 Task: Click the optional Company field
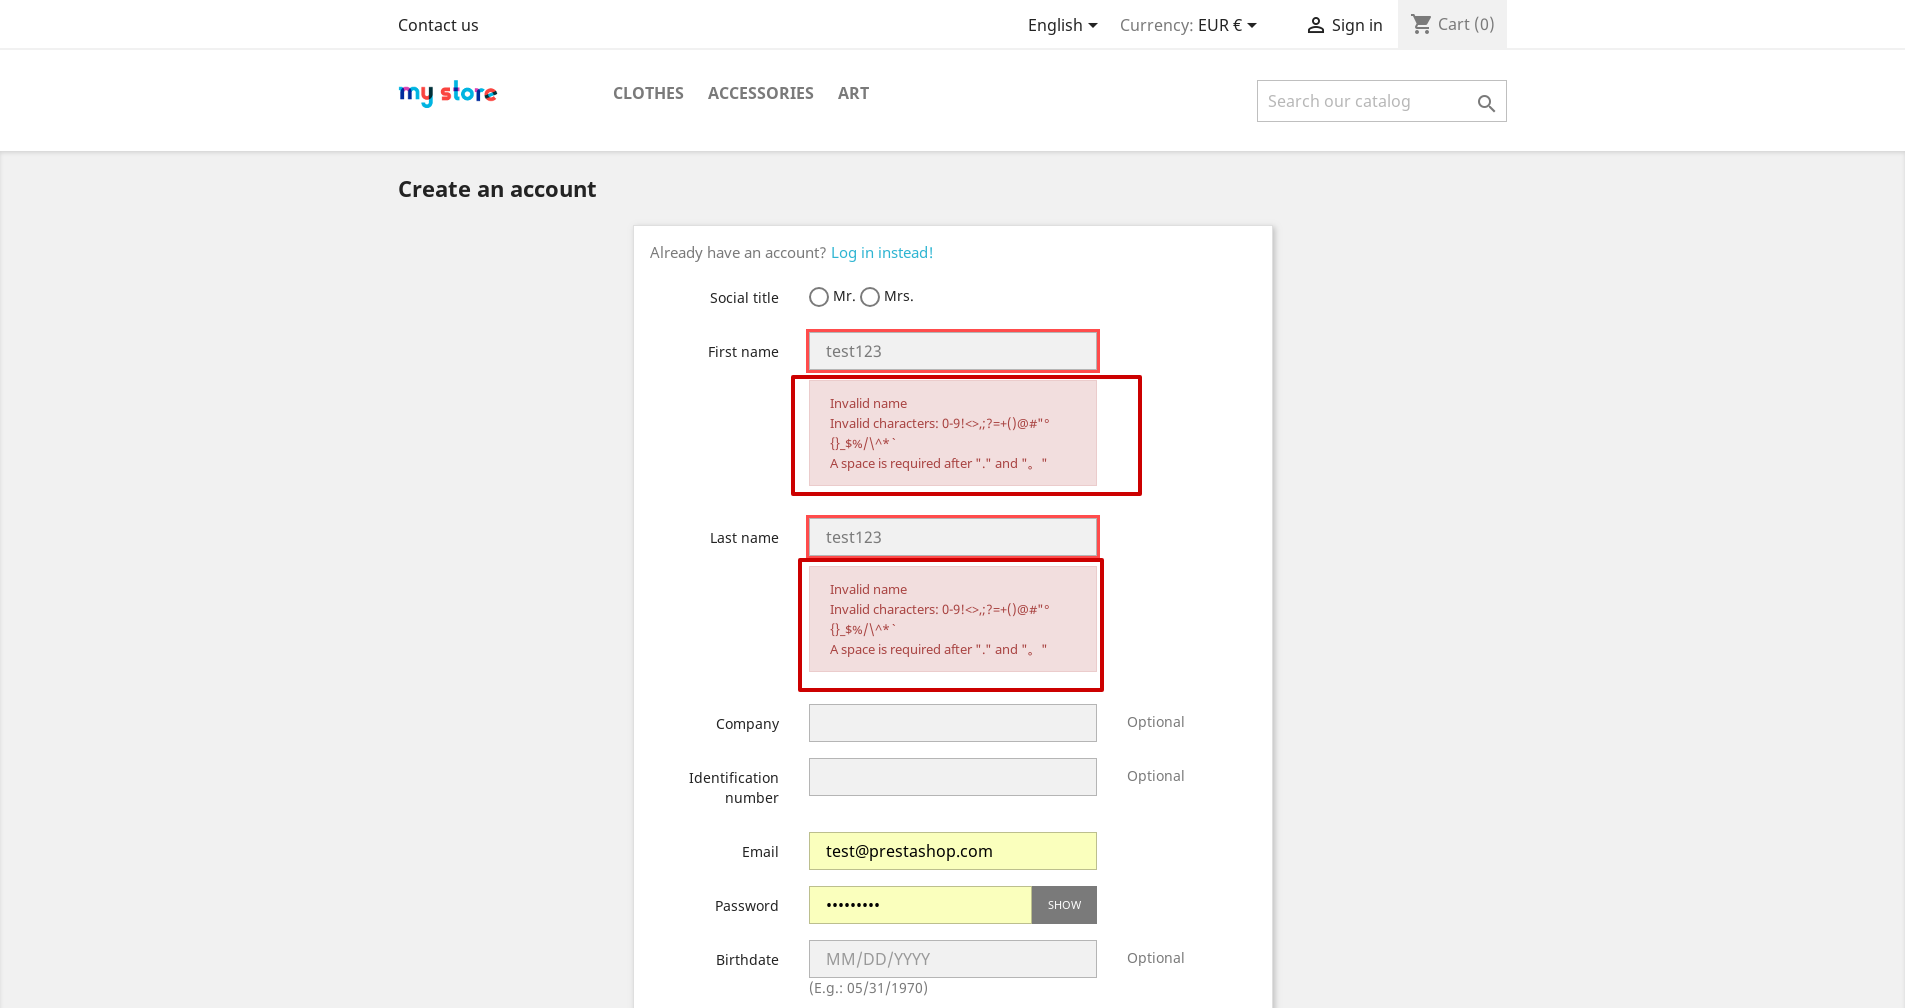(x=951, y=722)
